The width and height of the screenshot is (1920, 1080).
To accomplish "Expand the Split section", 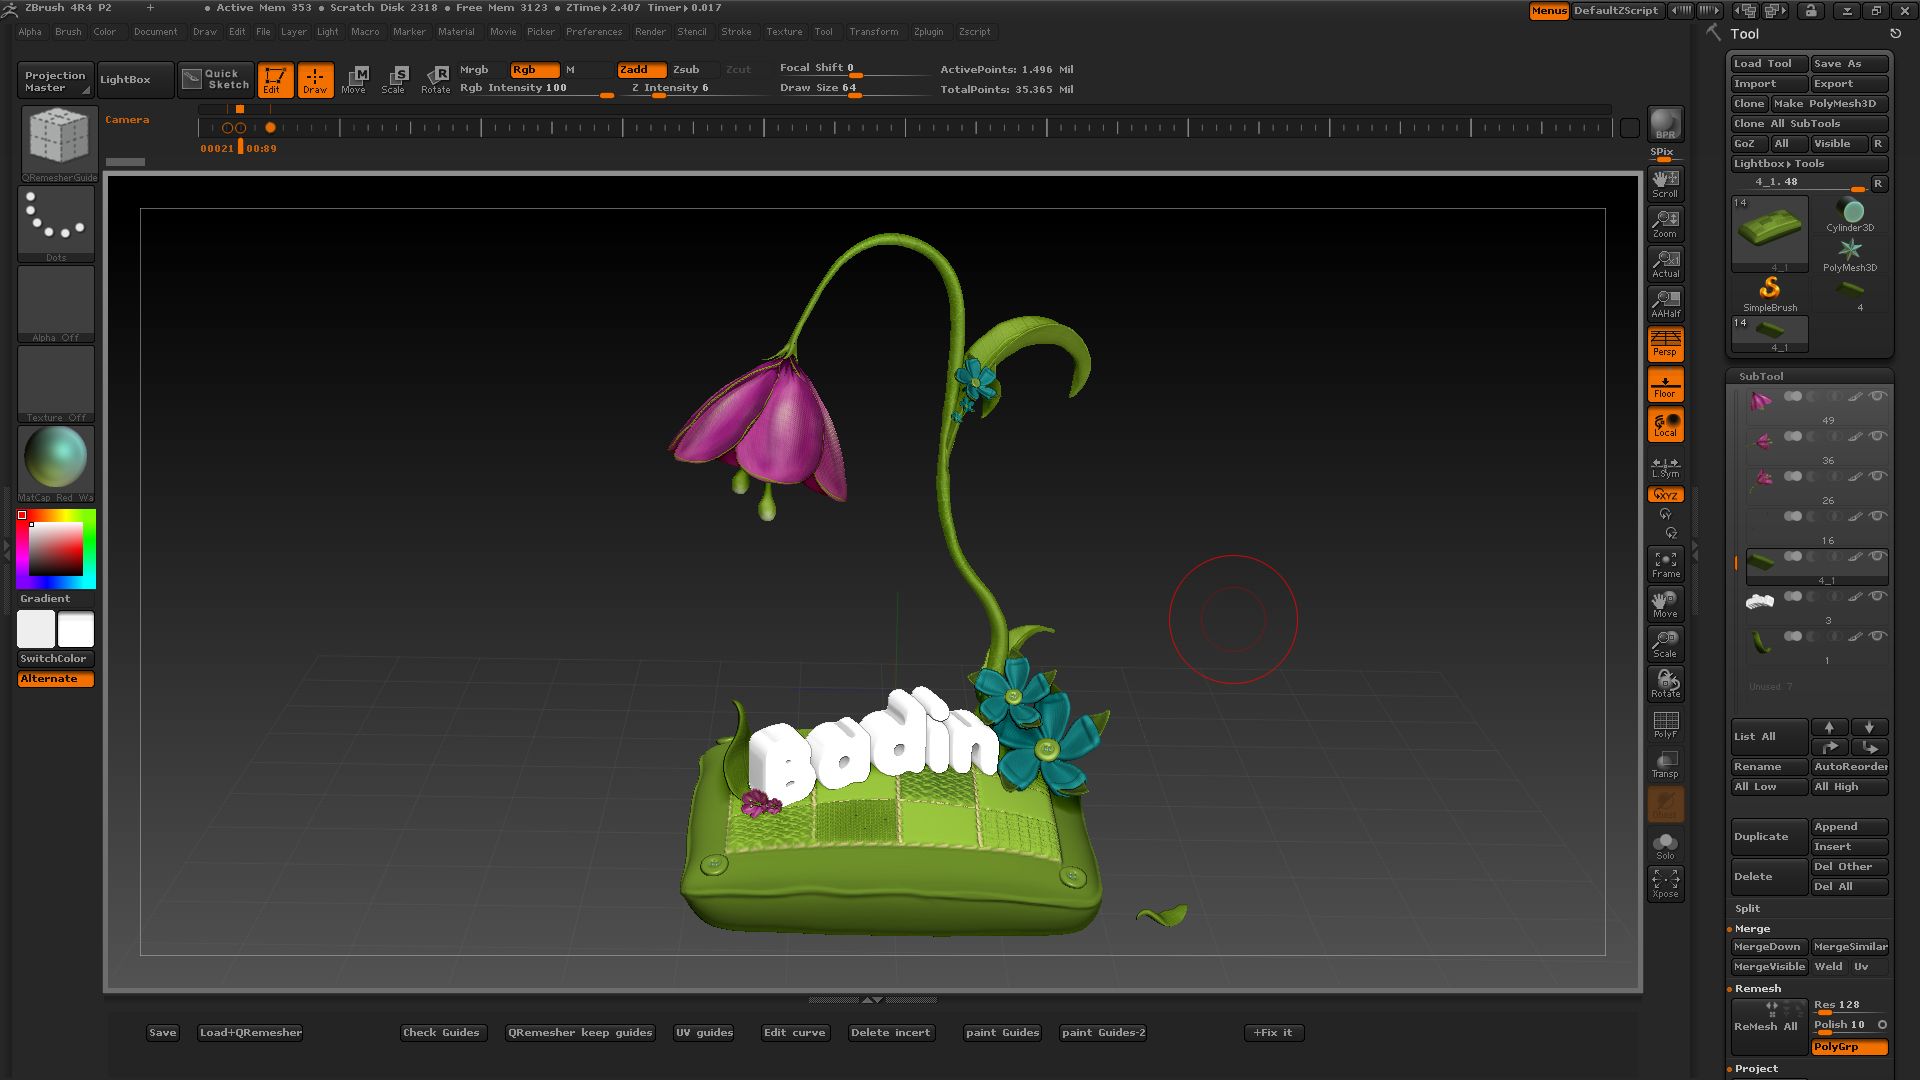I will click(1747, 908).
